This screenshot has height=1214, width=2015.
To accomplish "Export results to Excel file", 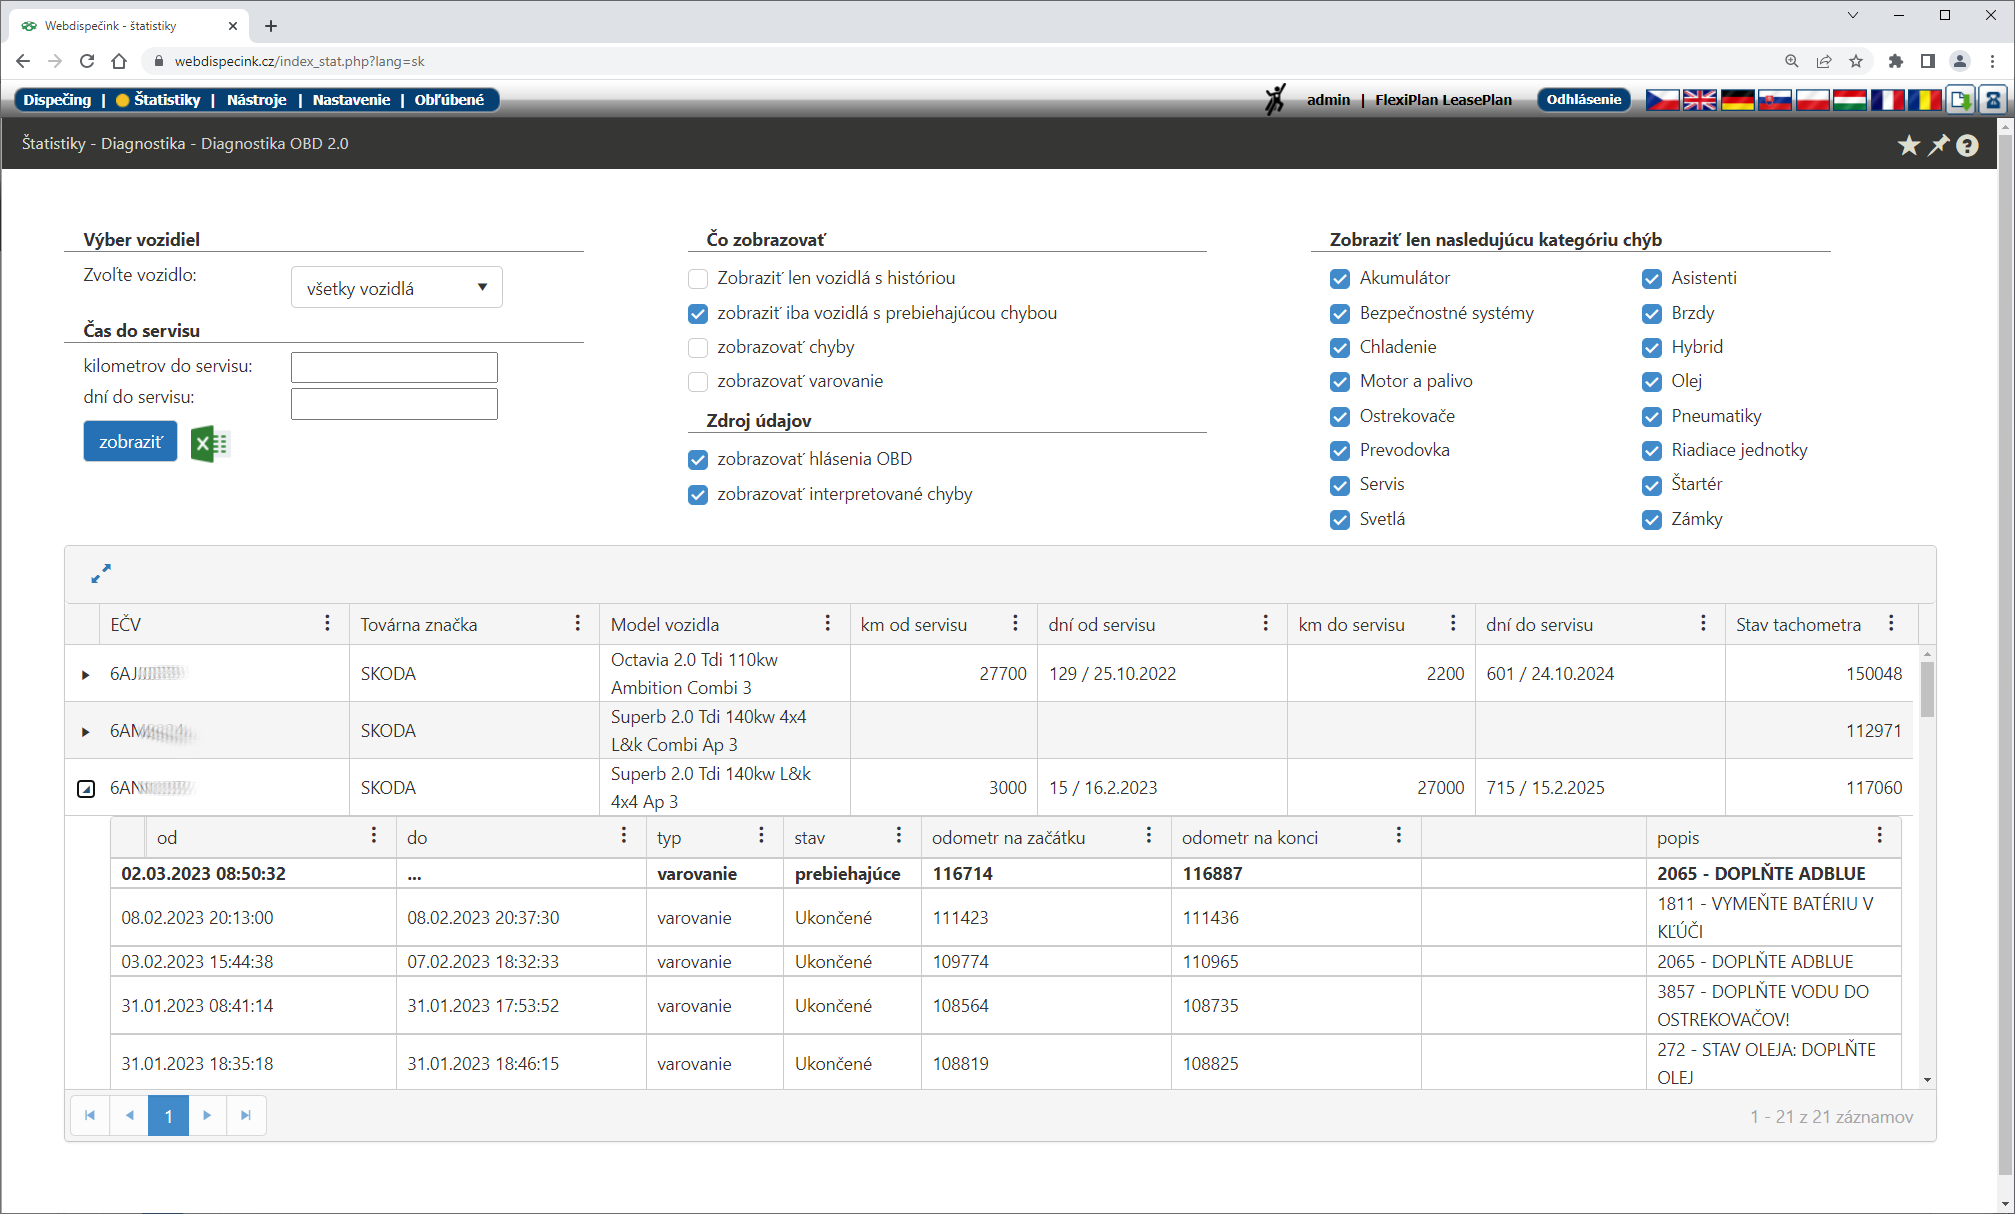I will click(x=210, y=443).
